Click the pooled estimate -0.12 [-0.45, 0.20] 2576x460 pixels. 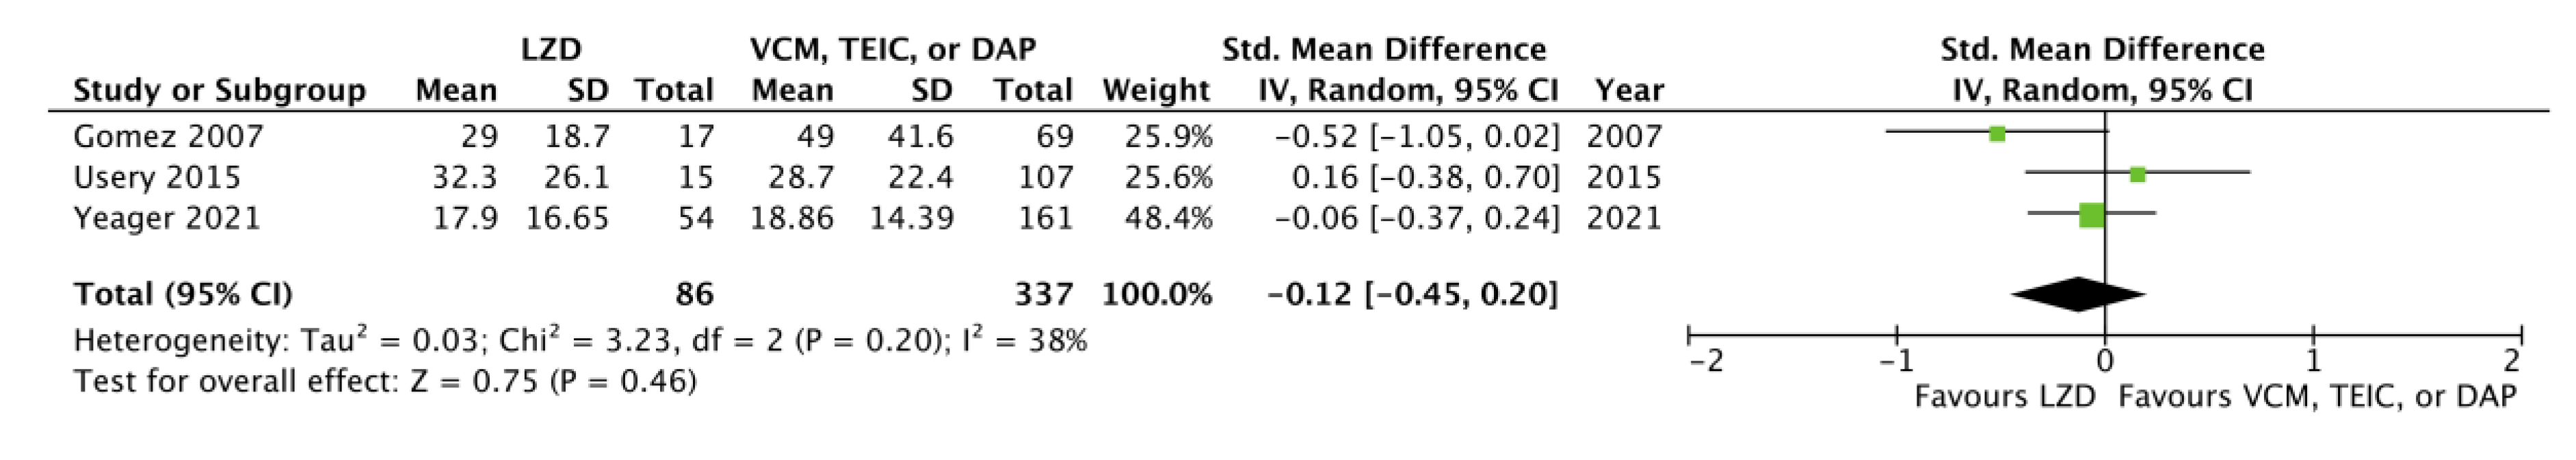pyautogui.click(x=1412, y=294)
